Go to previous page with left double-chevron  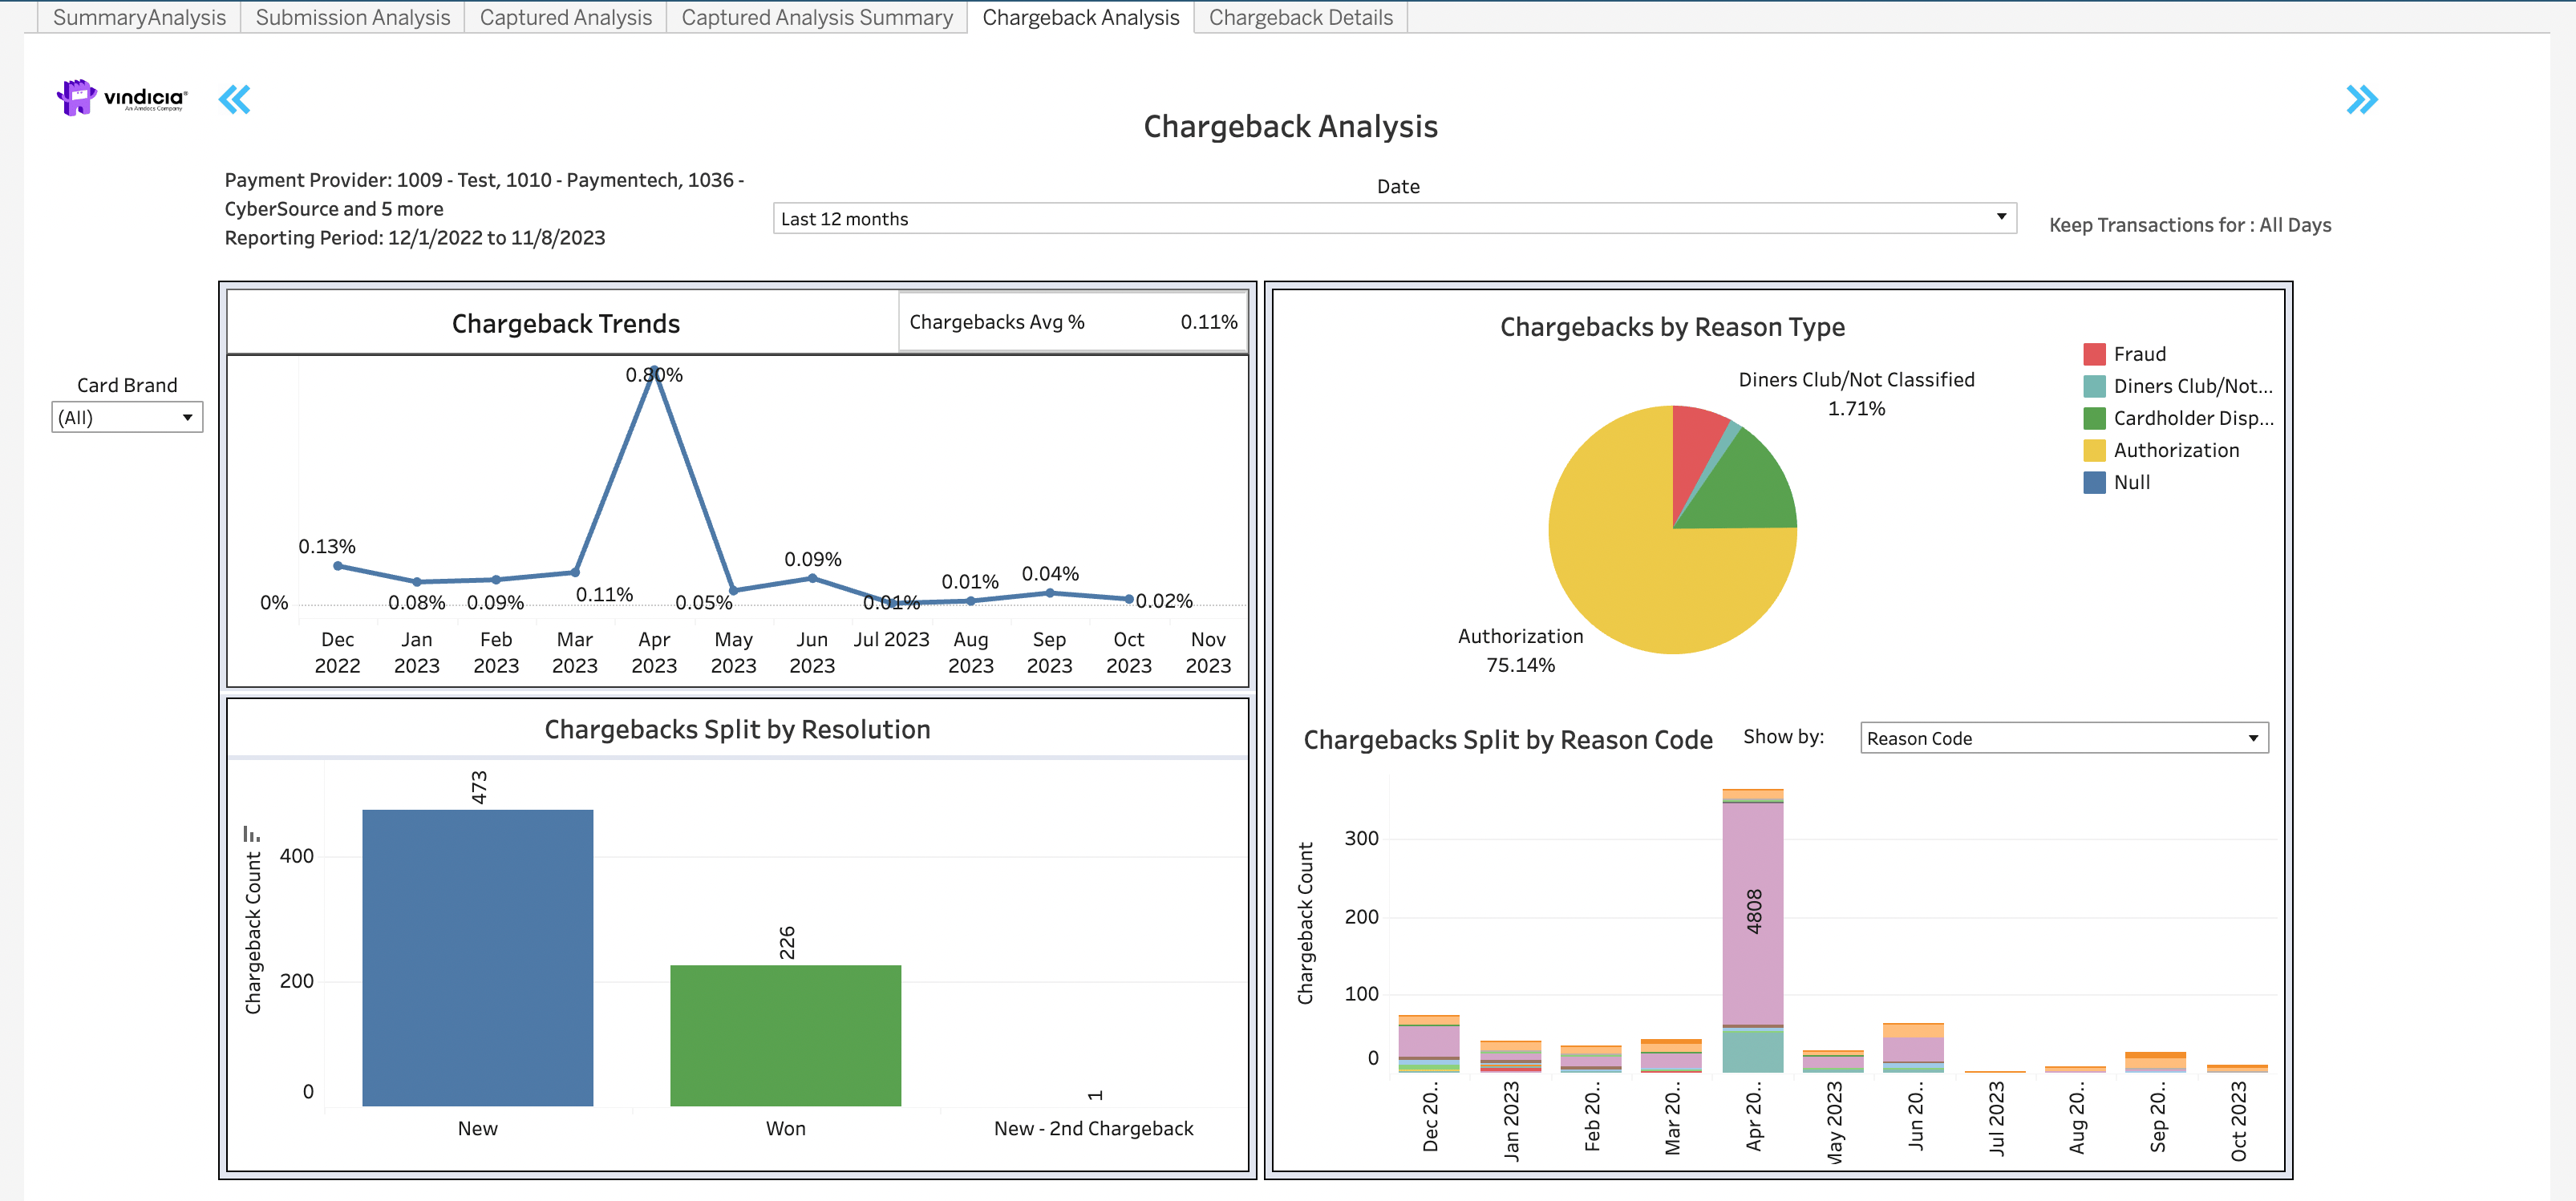click(234, 99)
